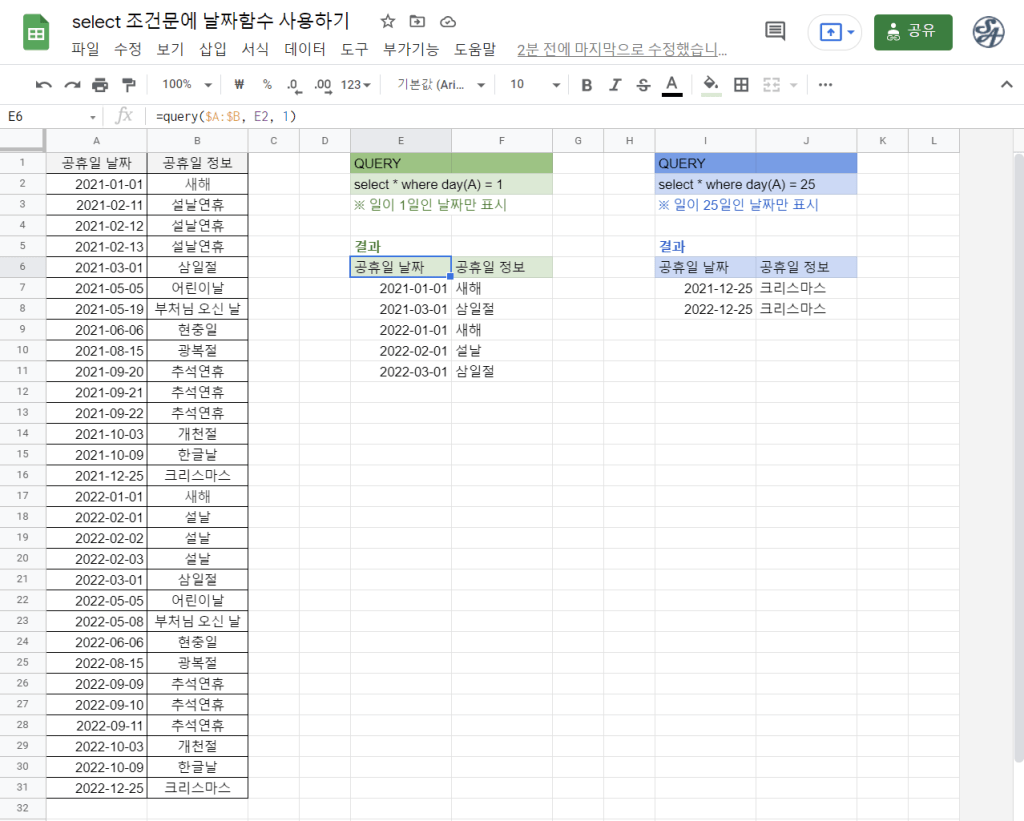The width and height of the screenshot is (1024, 821).
Task: Open the 100% zoom dropdown
Action: click(x=187, y=85)
